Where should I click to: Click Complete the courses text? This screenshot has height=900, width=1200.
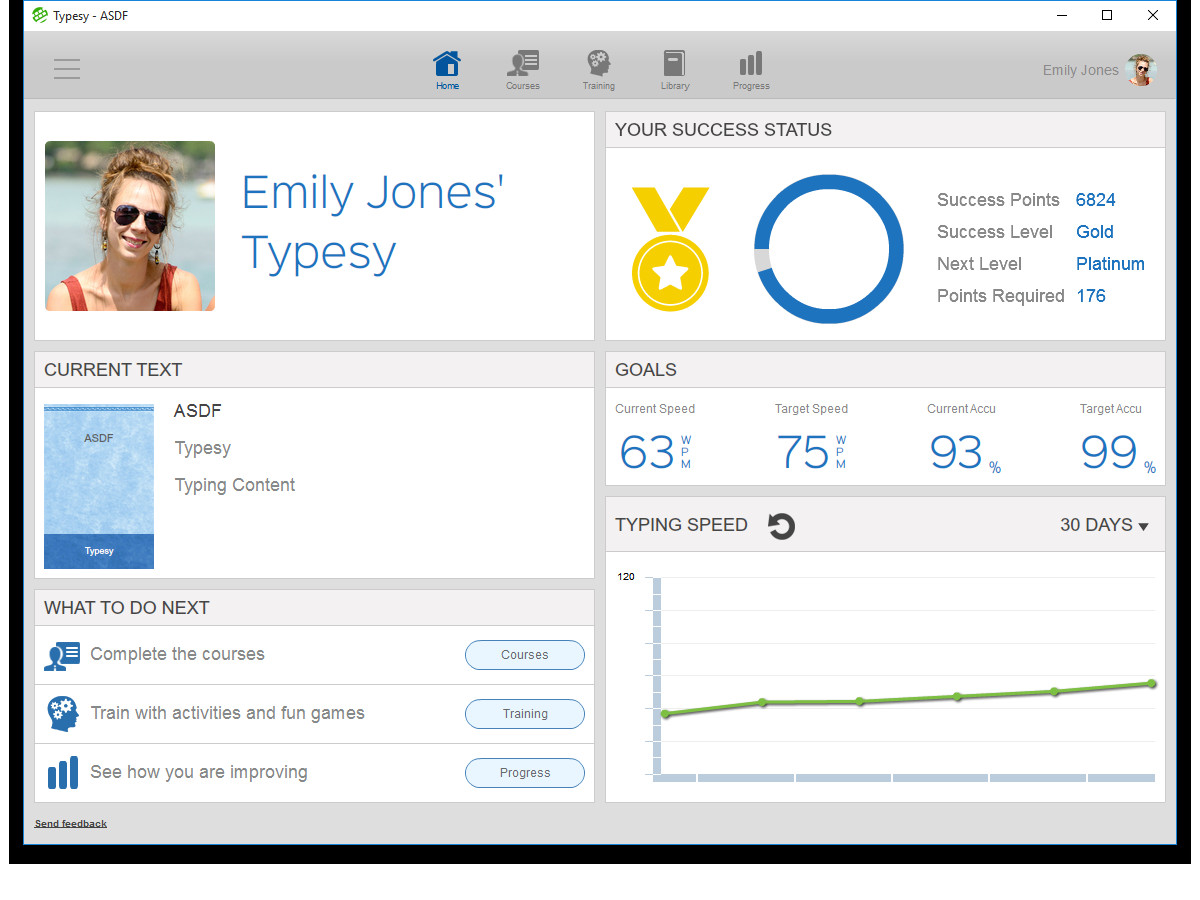178,654
